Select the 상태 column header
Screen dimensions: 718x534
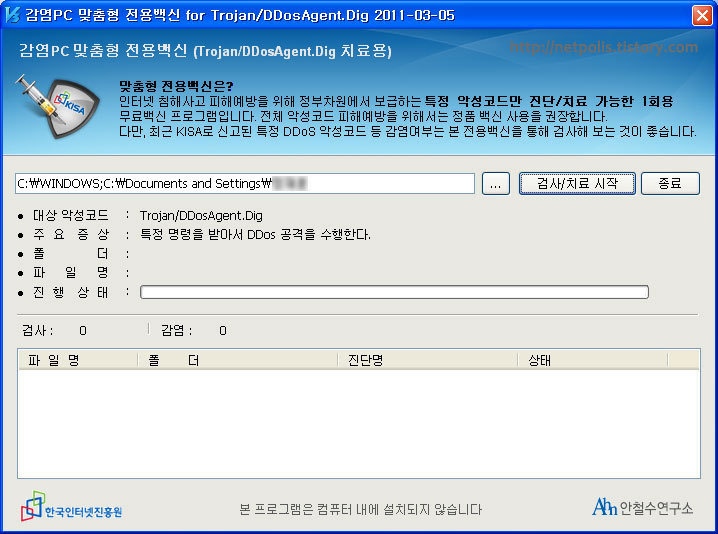pos(593,360)
